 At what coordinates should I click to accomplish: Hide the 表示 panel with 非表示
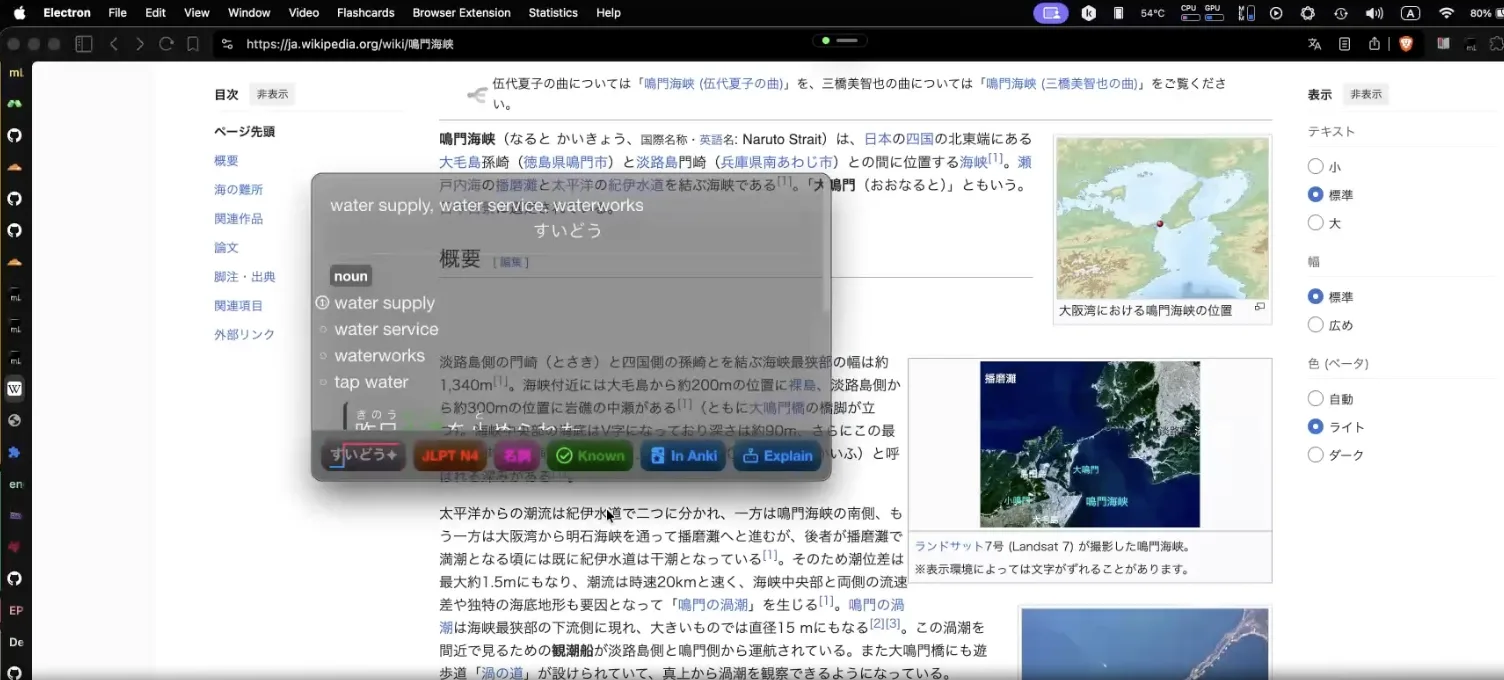click(x=1366, y=94)
